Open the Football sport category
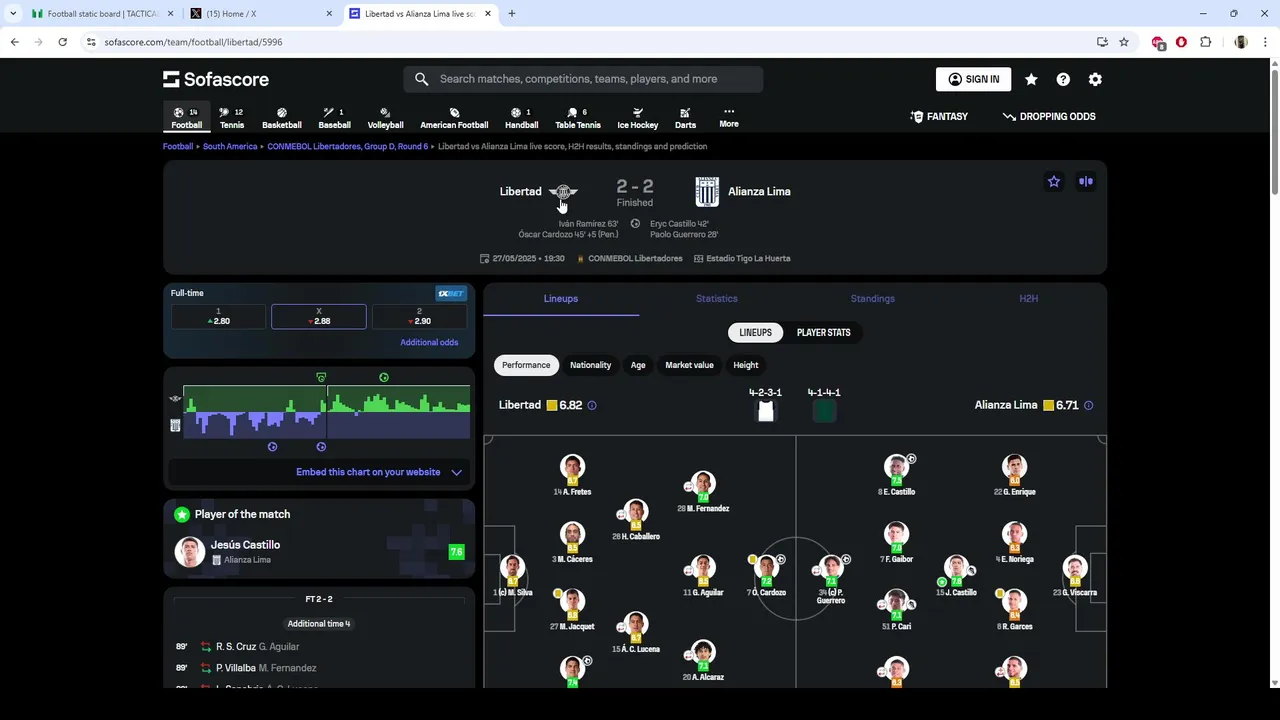The width and height of the screenshot is (1280, 720). [x=186, y=118]
